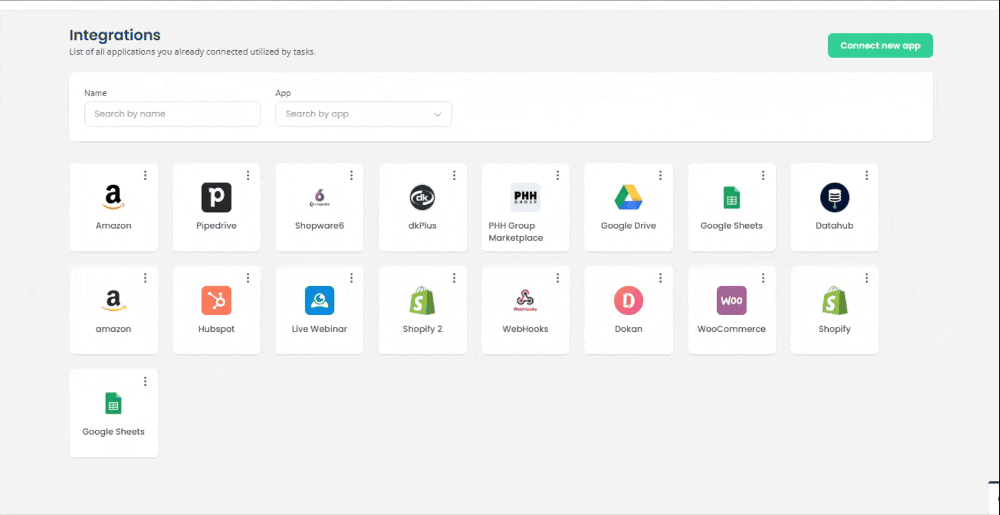Open kebab menu of last-row Google Sheets card
1000x515 pixels.
(x=145, y=381)
